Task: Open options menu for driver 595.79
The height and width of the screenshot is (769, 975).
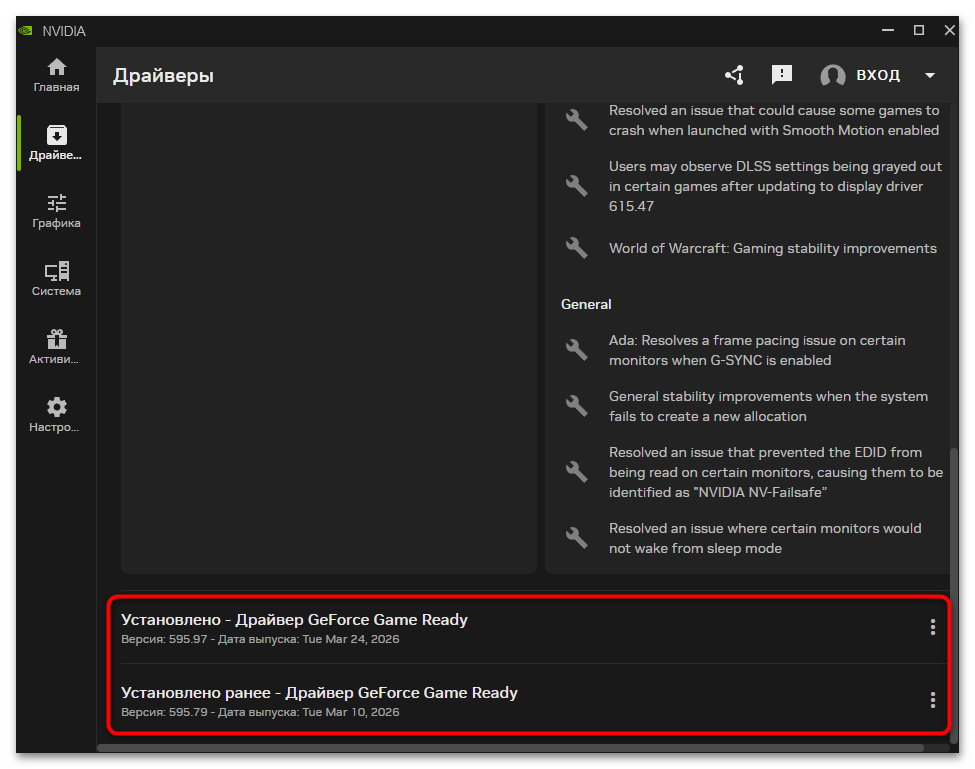Action: point(932,700)
